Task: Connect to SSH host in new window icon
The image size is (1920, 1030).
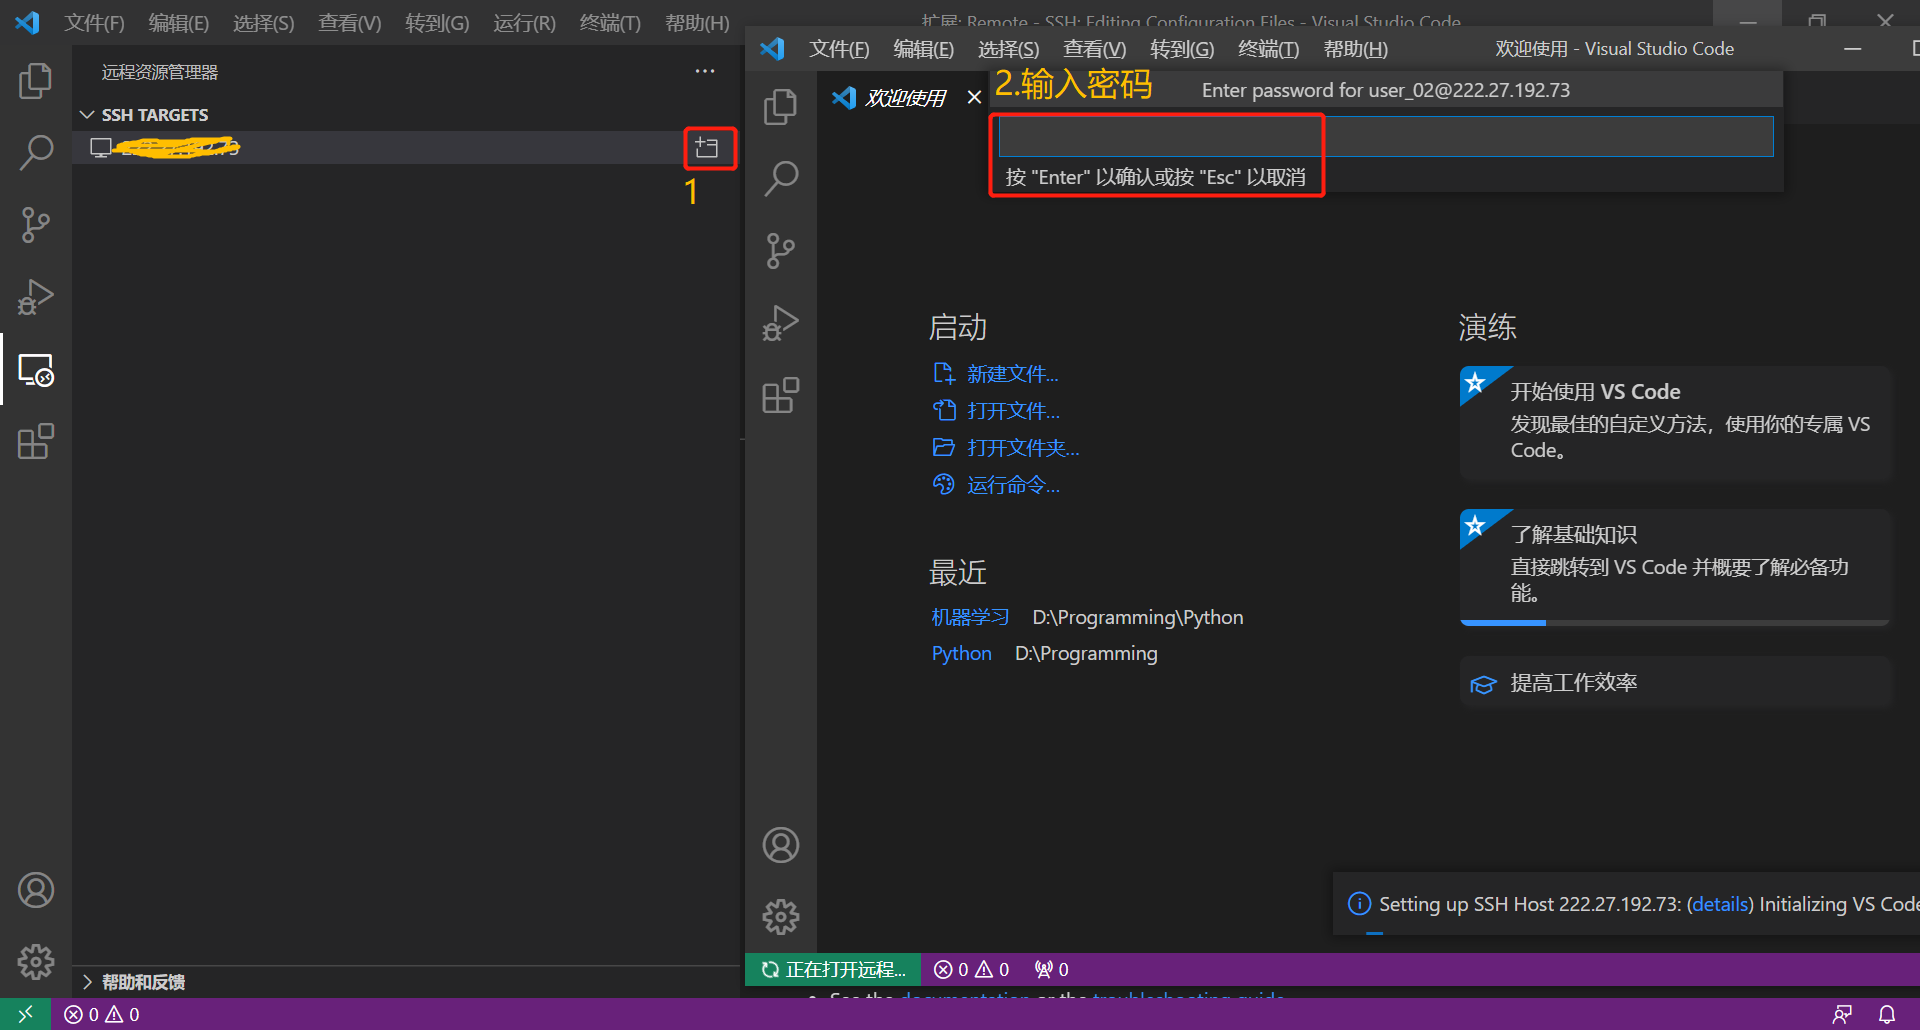Action: pos(709,147)
